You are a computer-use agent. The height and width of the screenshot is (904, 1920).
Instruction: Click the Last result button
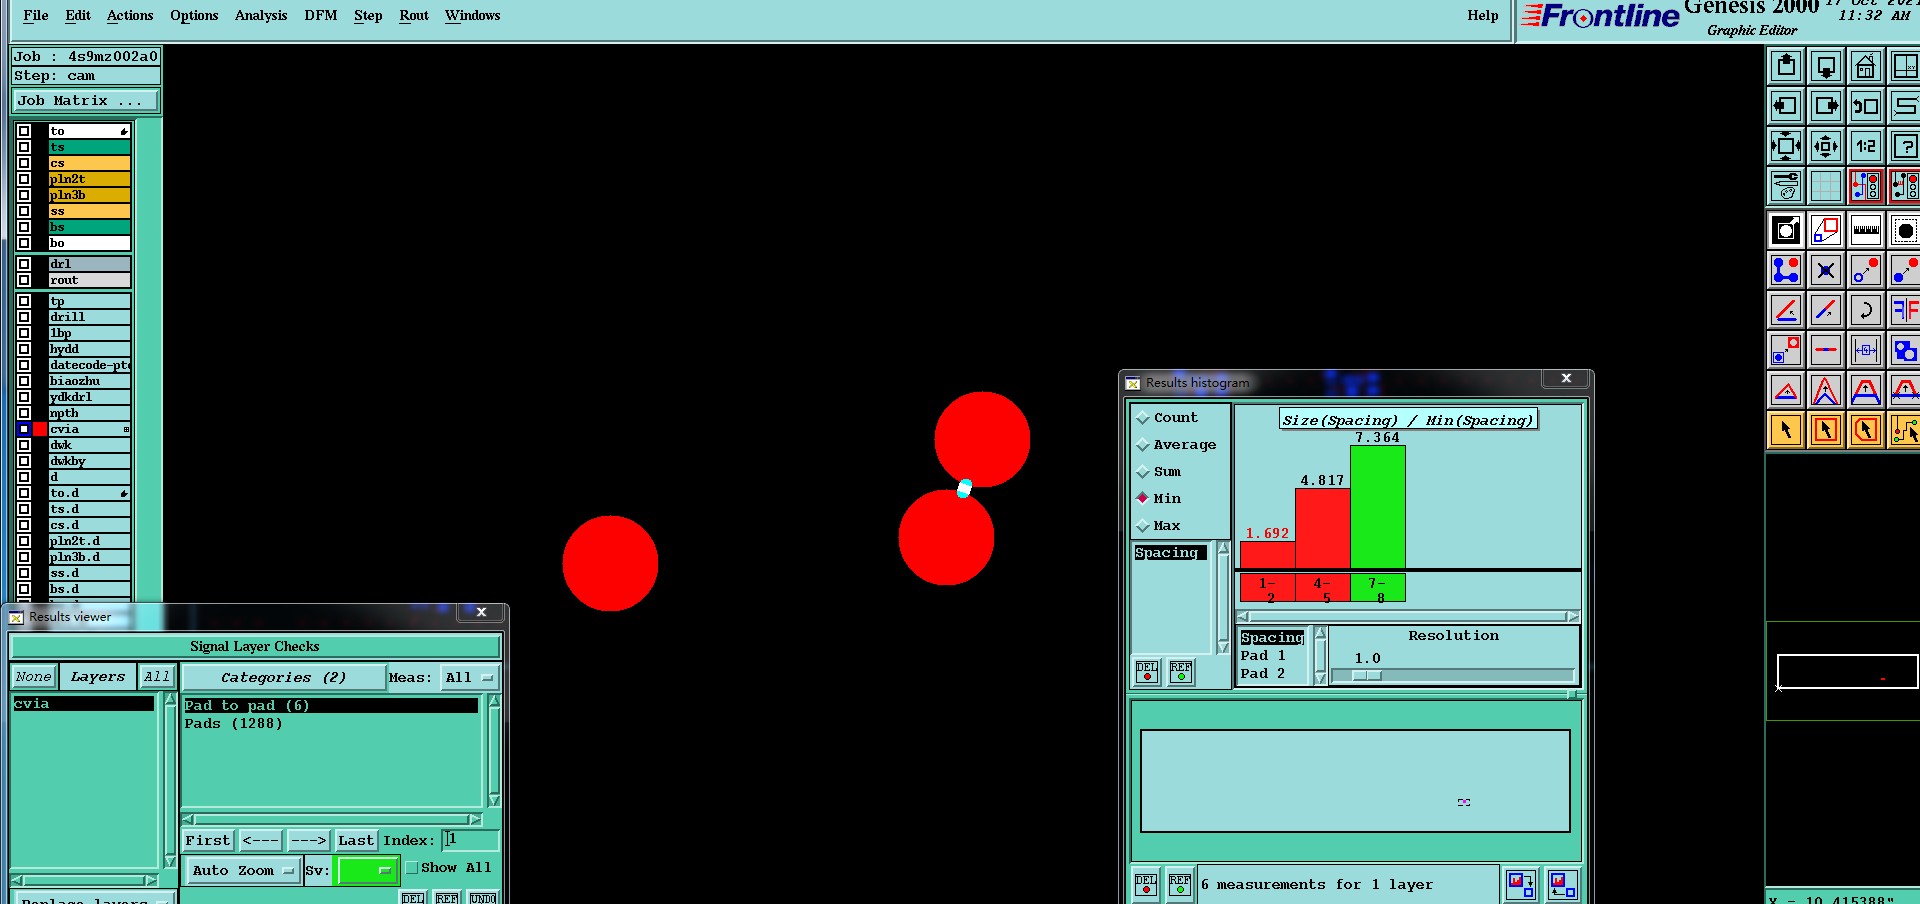[x=356, y=841]
